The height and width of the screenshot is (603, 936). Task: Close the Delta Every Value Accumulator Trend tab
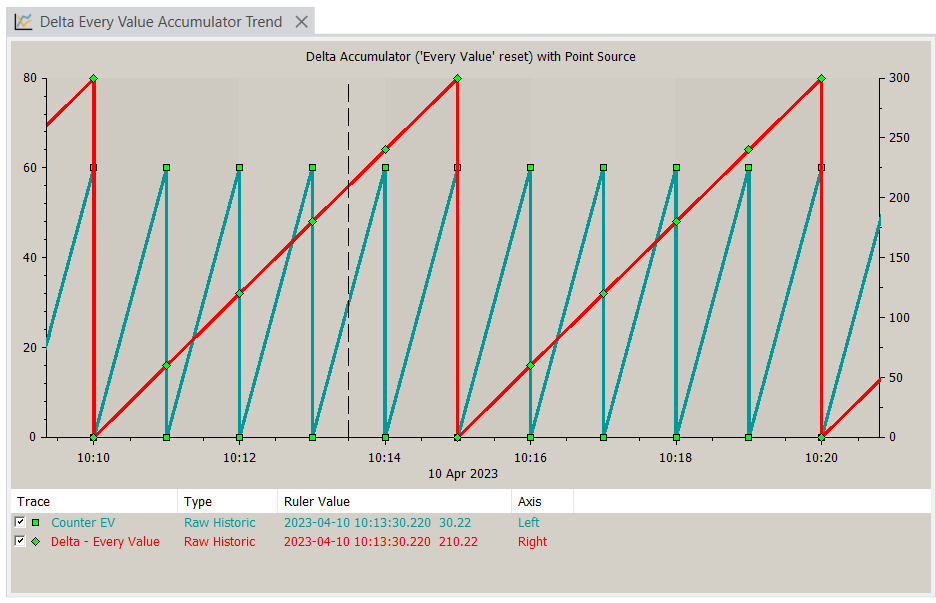point(302,21)
